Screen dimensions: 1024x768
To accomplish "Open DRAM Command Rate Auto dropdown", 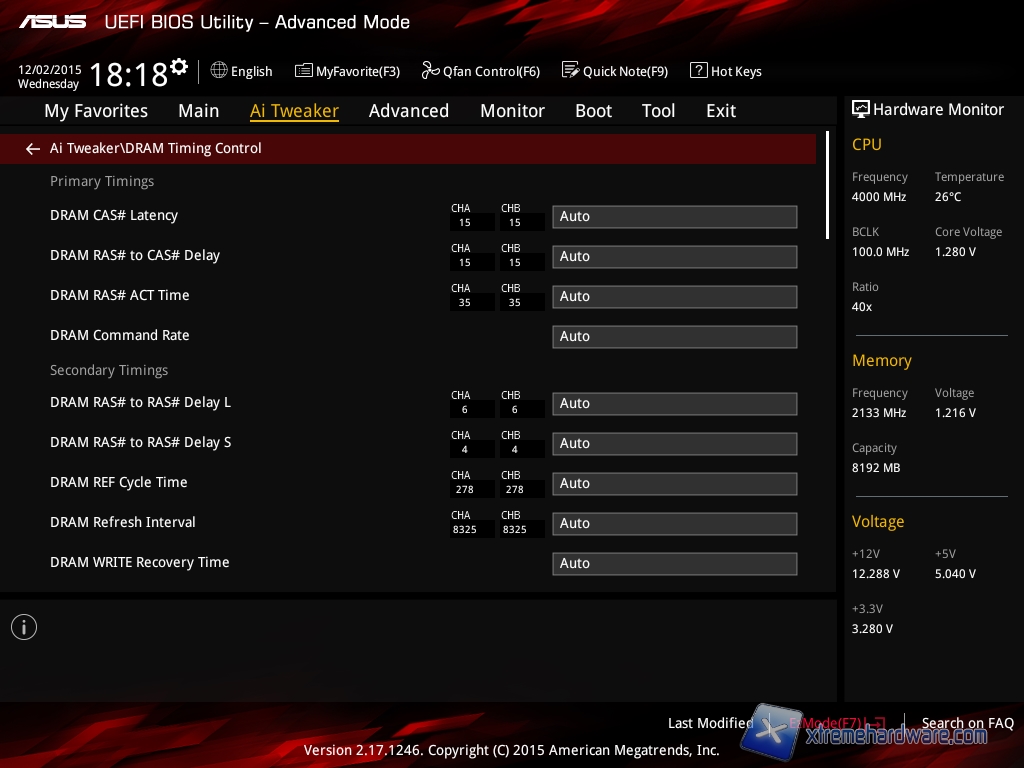I will point(674,337).
